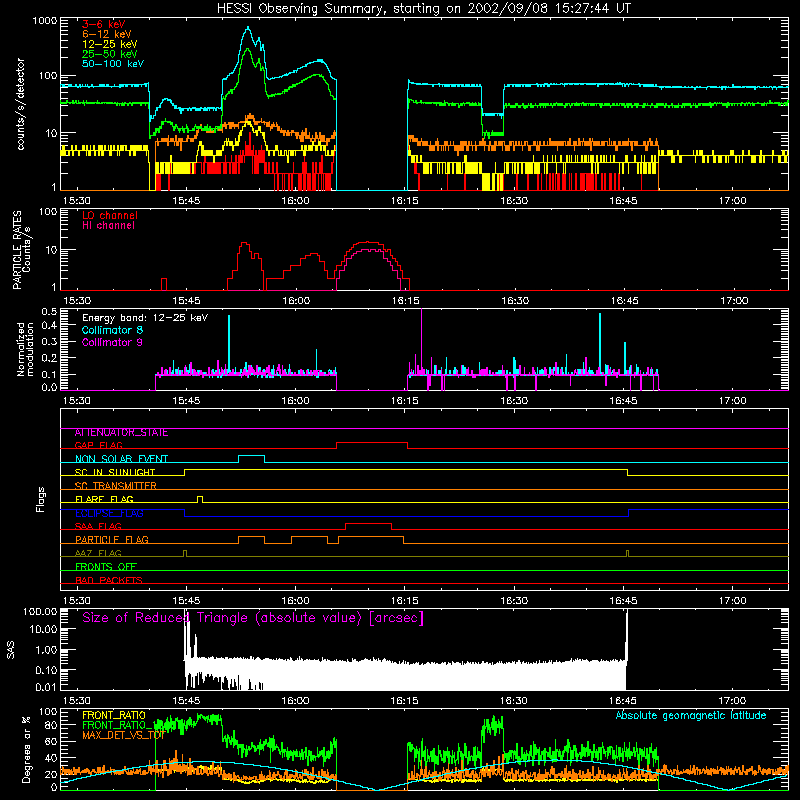The width and height of the screenshot is (800, 800).
Task: Select the 3-6 keV legend label
Action: pos(103,24)
